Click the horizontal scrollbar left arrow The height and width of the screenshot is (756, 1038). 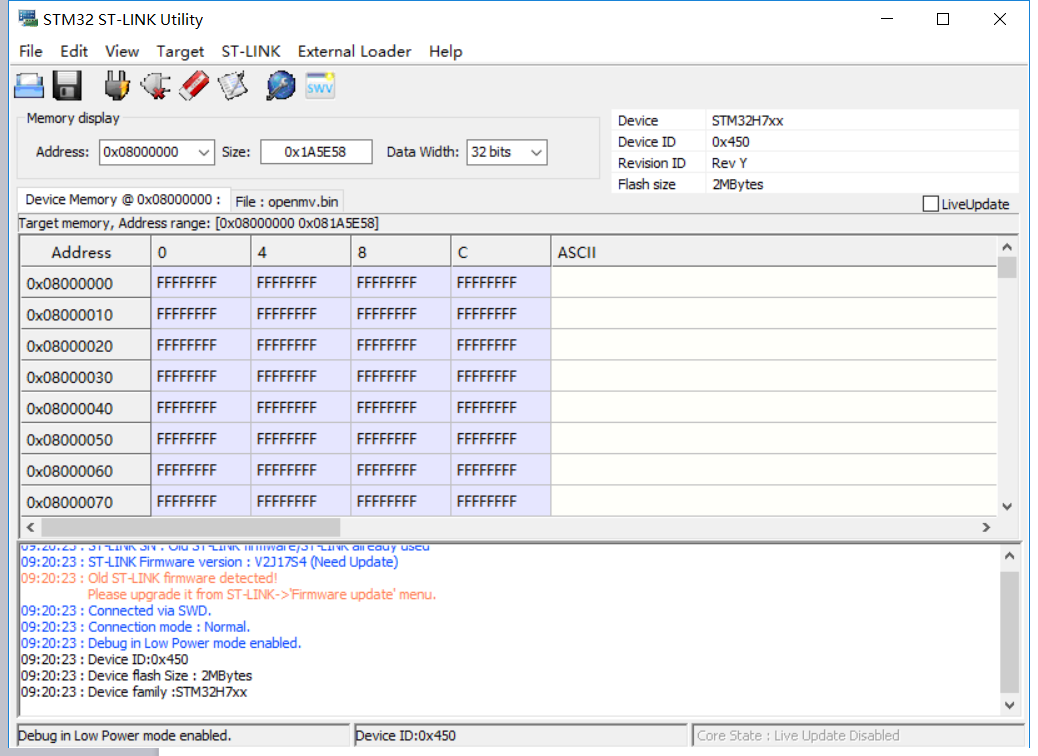[30, 528]
